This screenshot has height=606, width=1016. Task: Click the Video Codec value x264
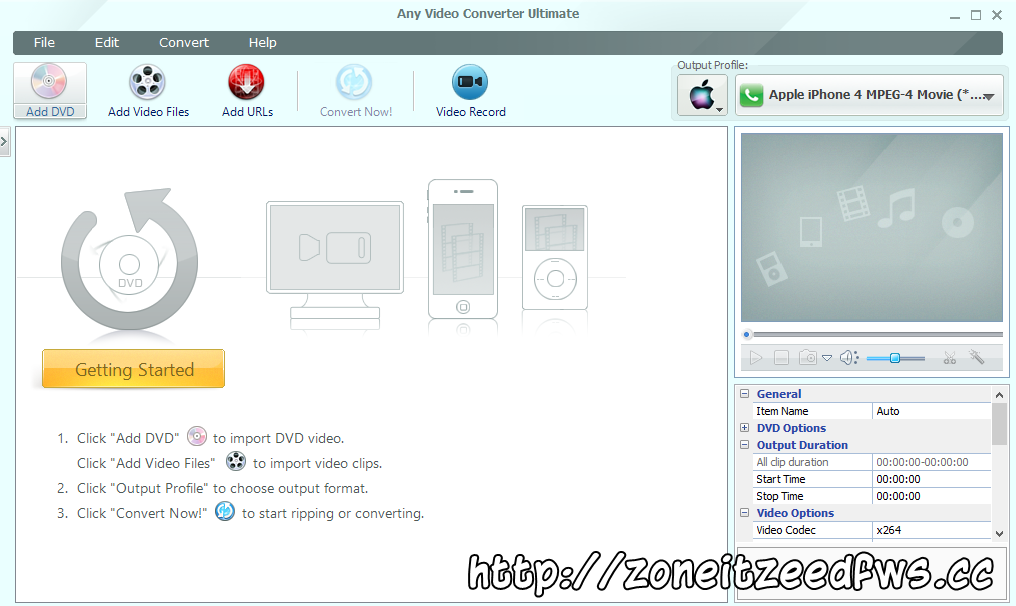click(932, 530)
